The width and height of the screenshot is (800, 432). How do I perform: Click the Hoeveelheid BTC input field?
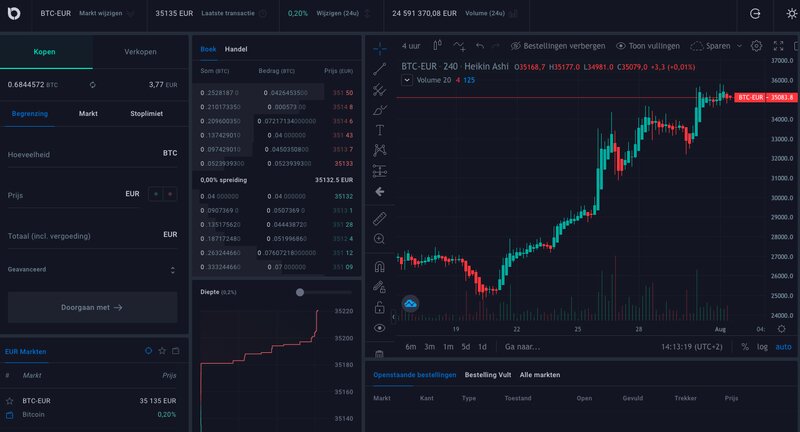92,154
